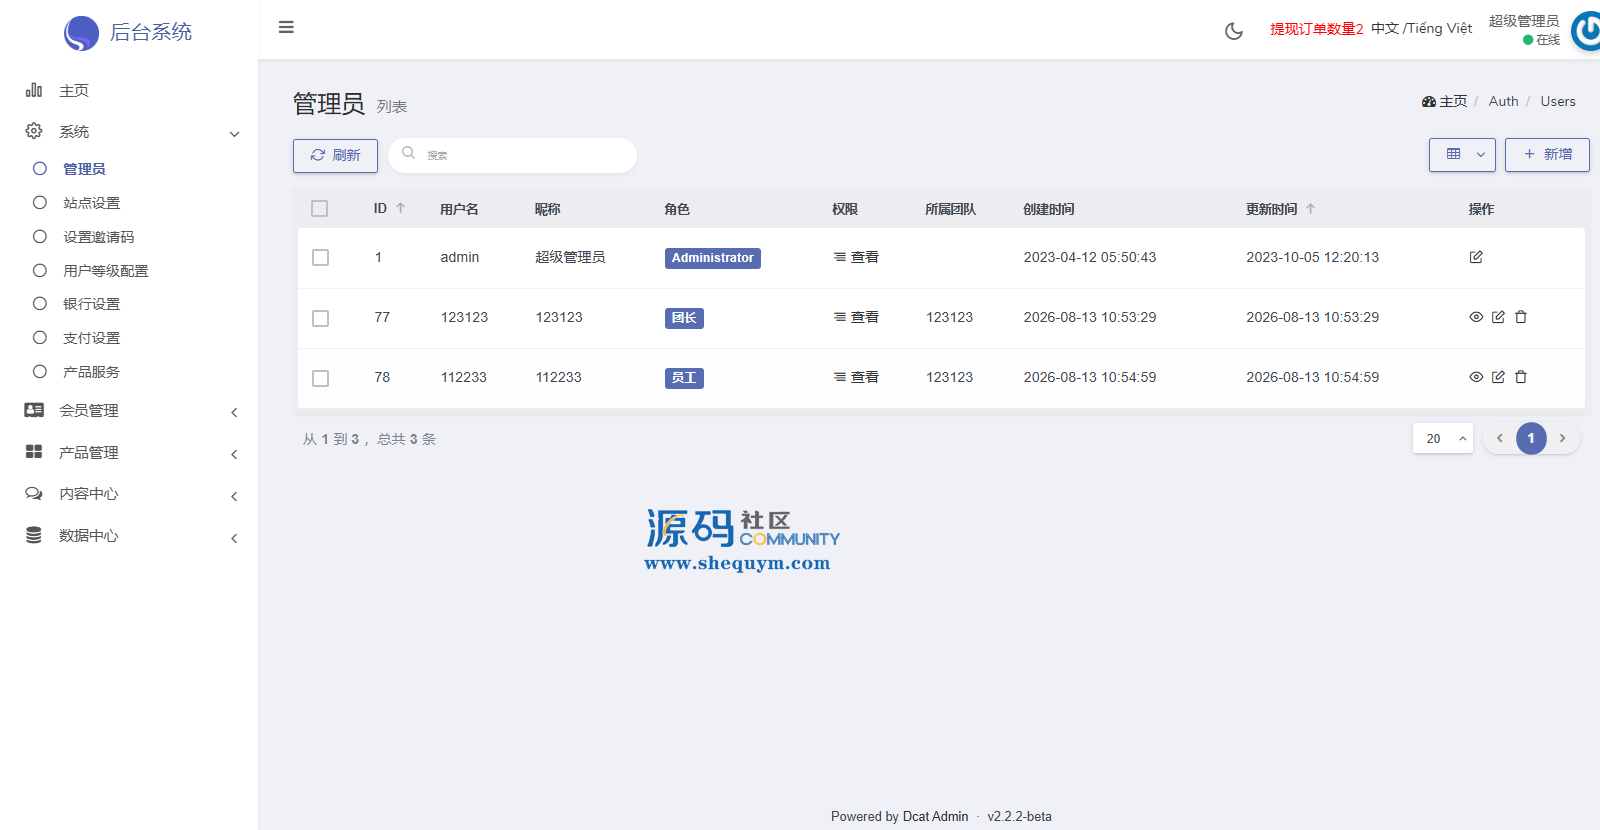Toggle the hamburger sidebar menu icon

[x=286, y=27]
